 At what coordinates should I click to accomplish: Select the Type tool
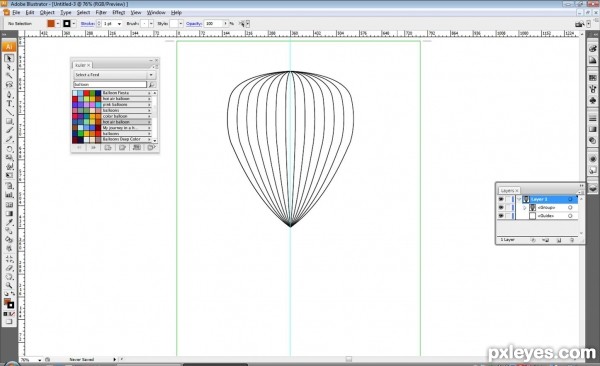9,103
